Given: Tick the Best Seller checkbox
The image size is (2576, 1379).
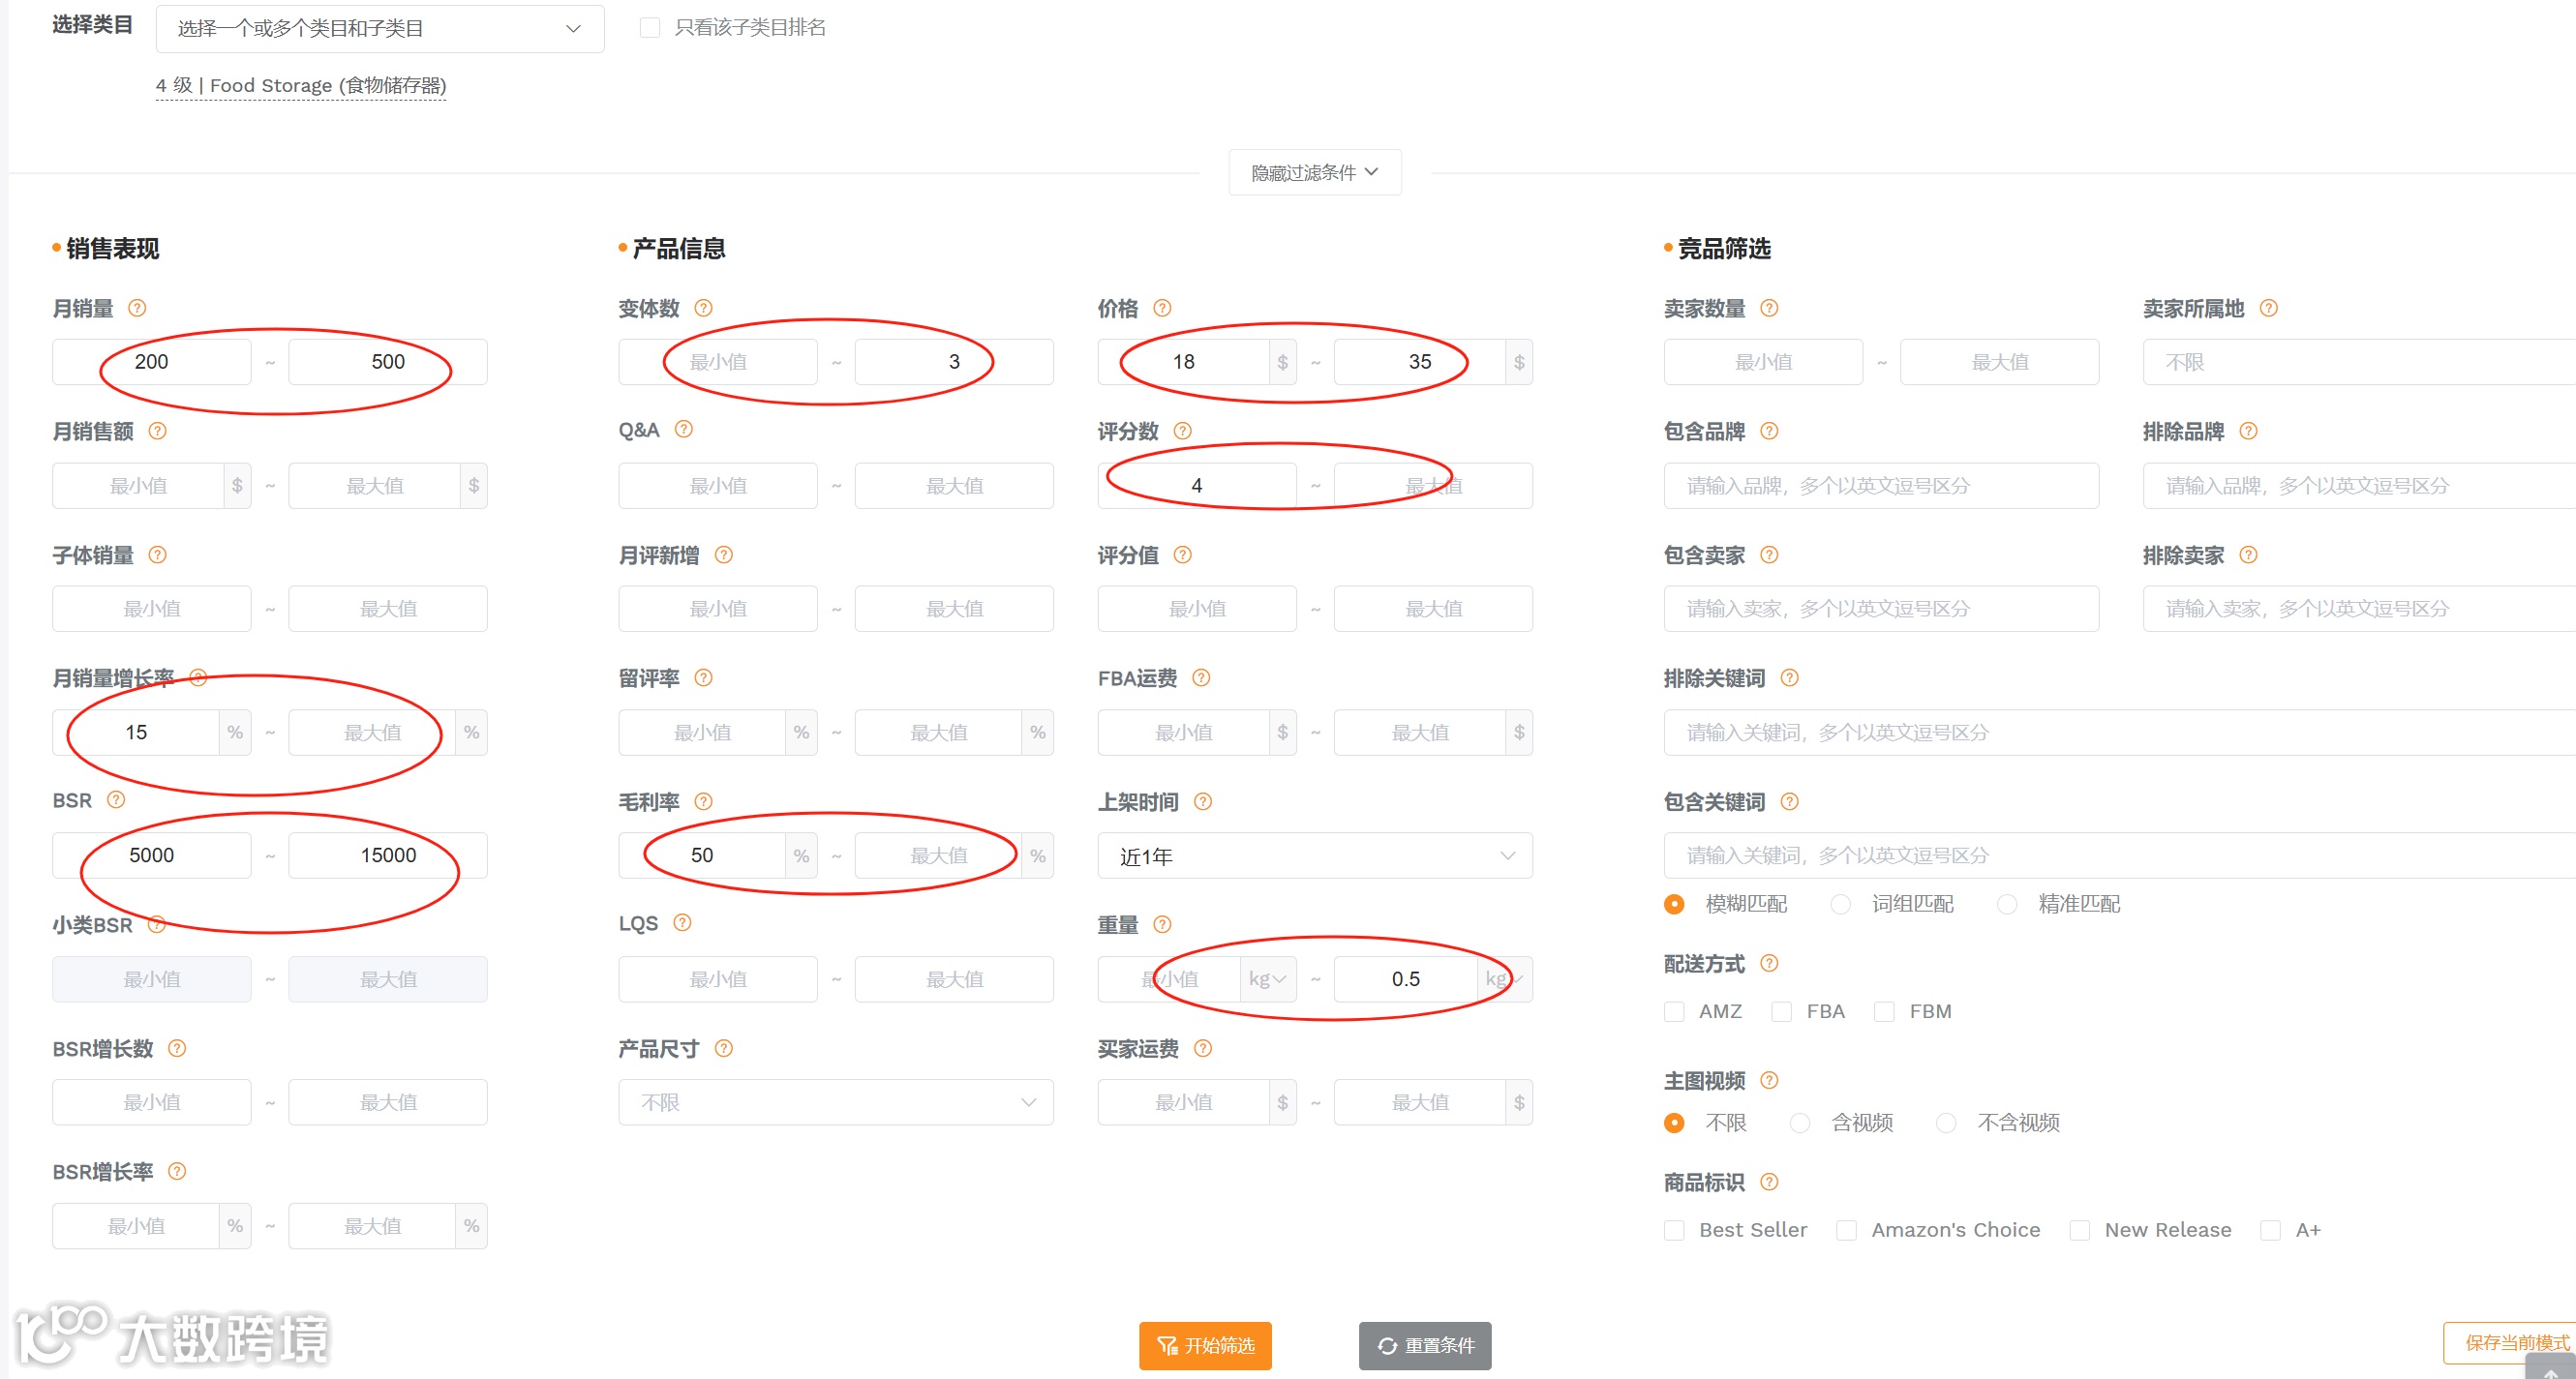Looking at the screenshot, I should pos(1674,1230).
